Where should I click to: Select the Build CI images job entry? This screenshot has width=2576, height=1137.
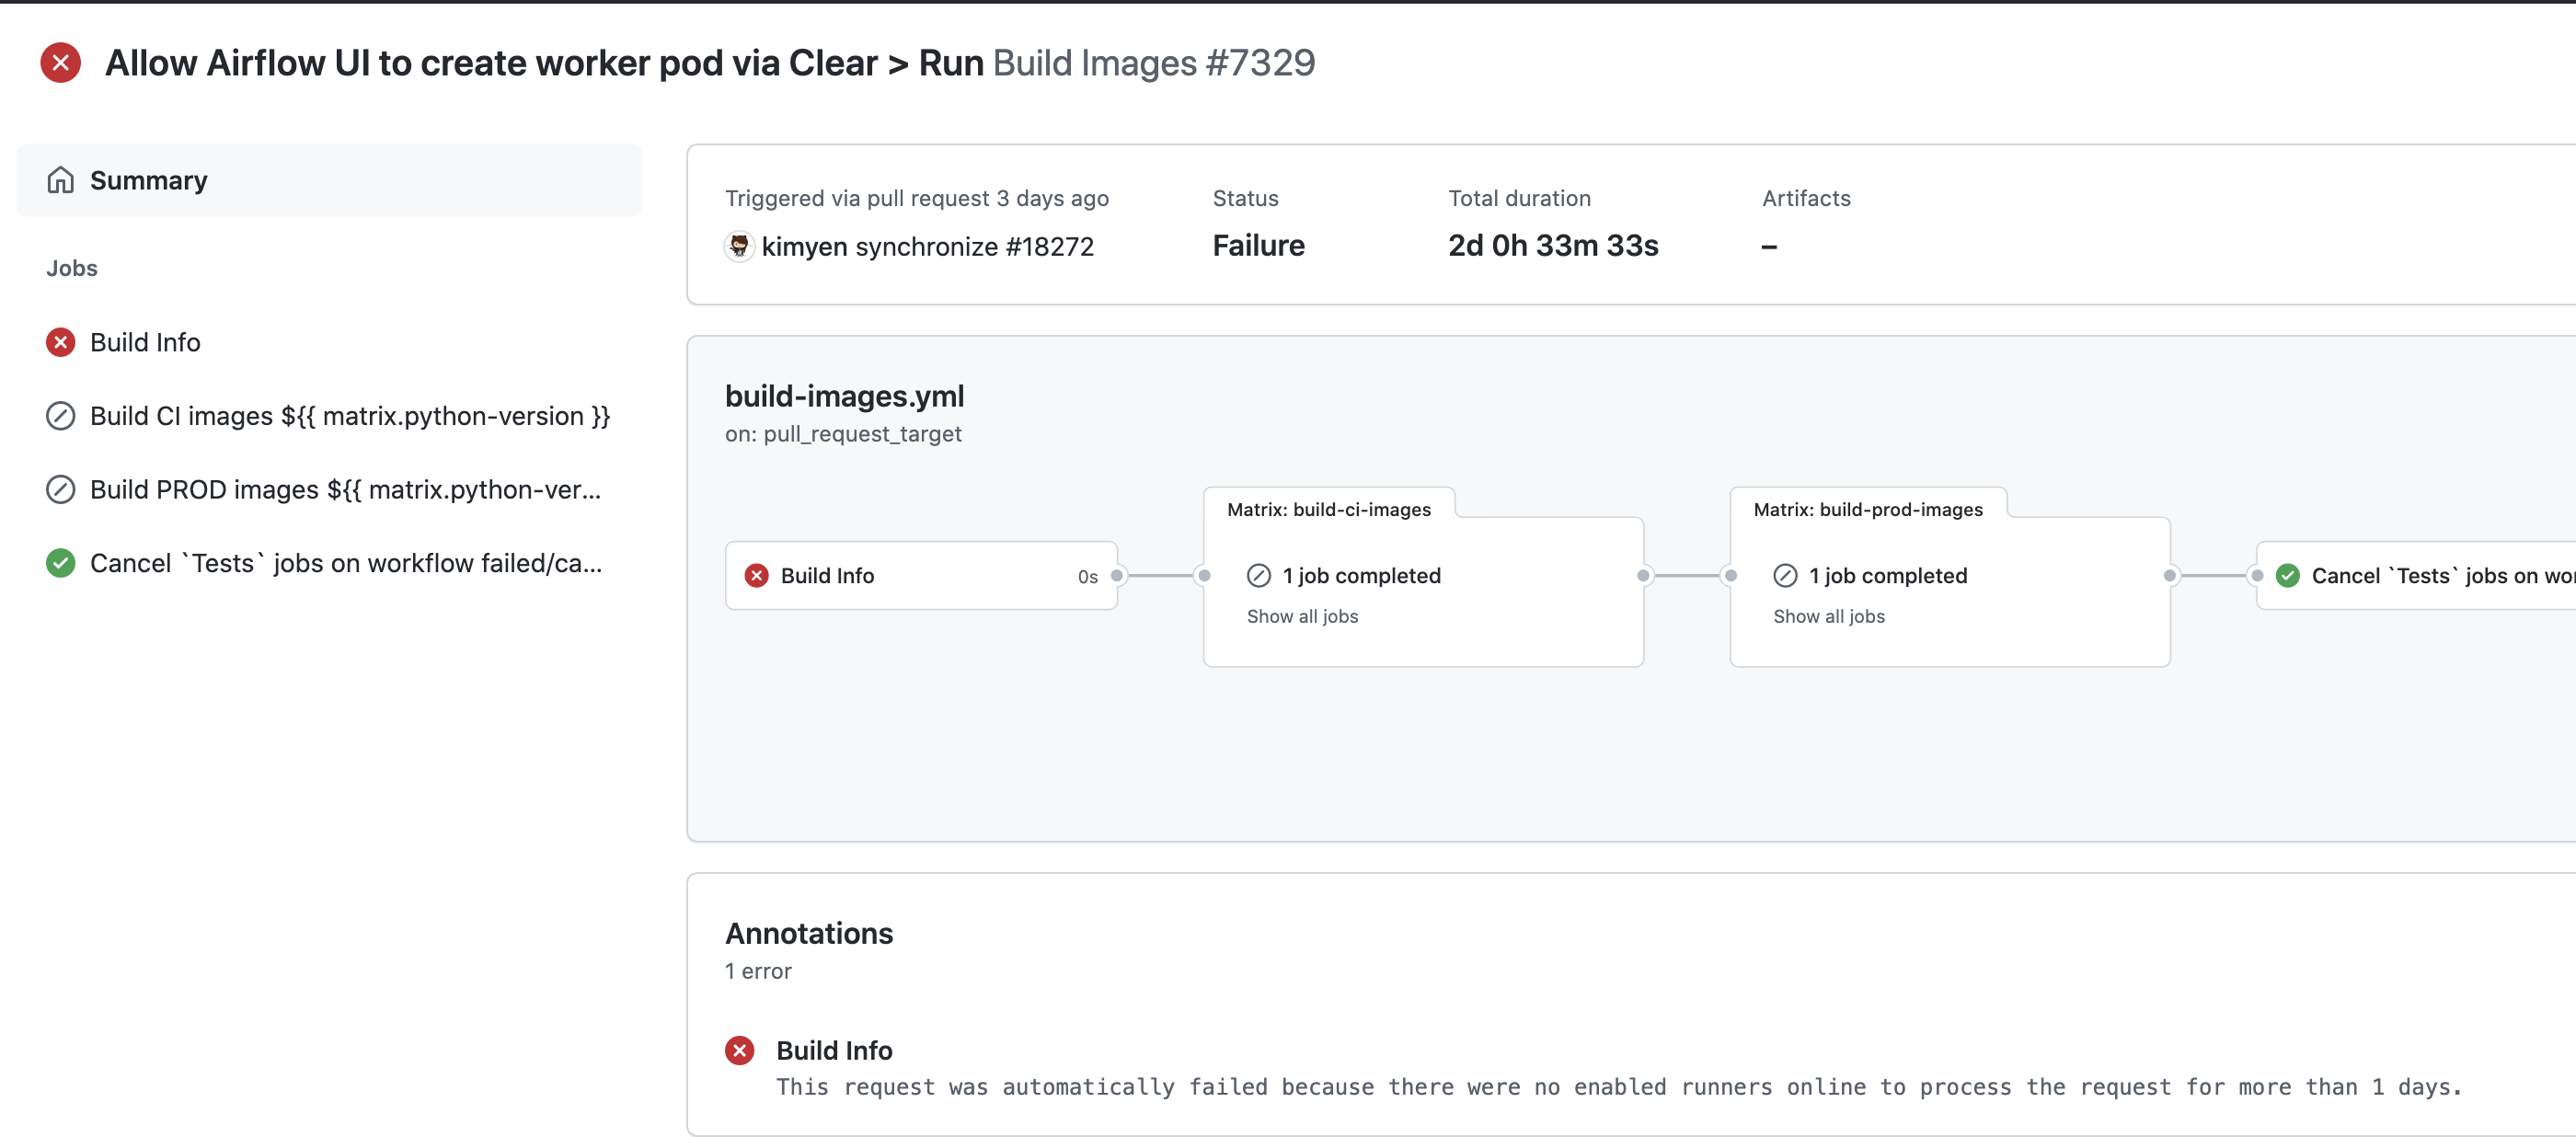pyautogui.click(x=349, y=416)
